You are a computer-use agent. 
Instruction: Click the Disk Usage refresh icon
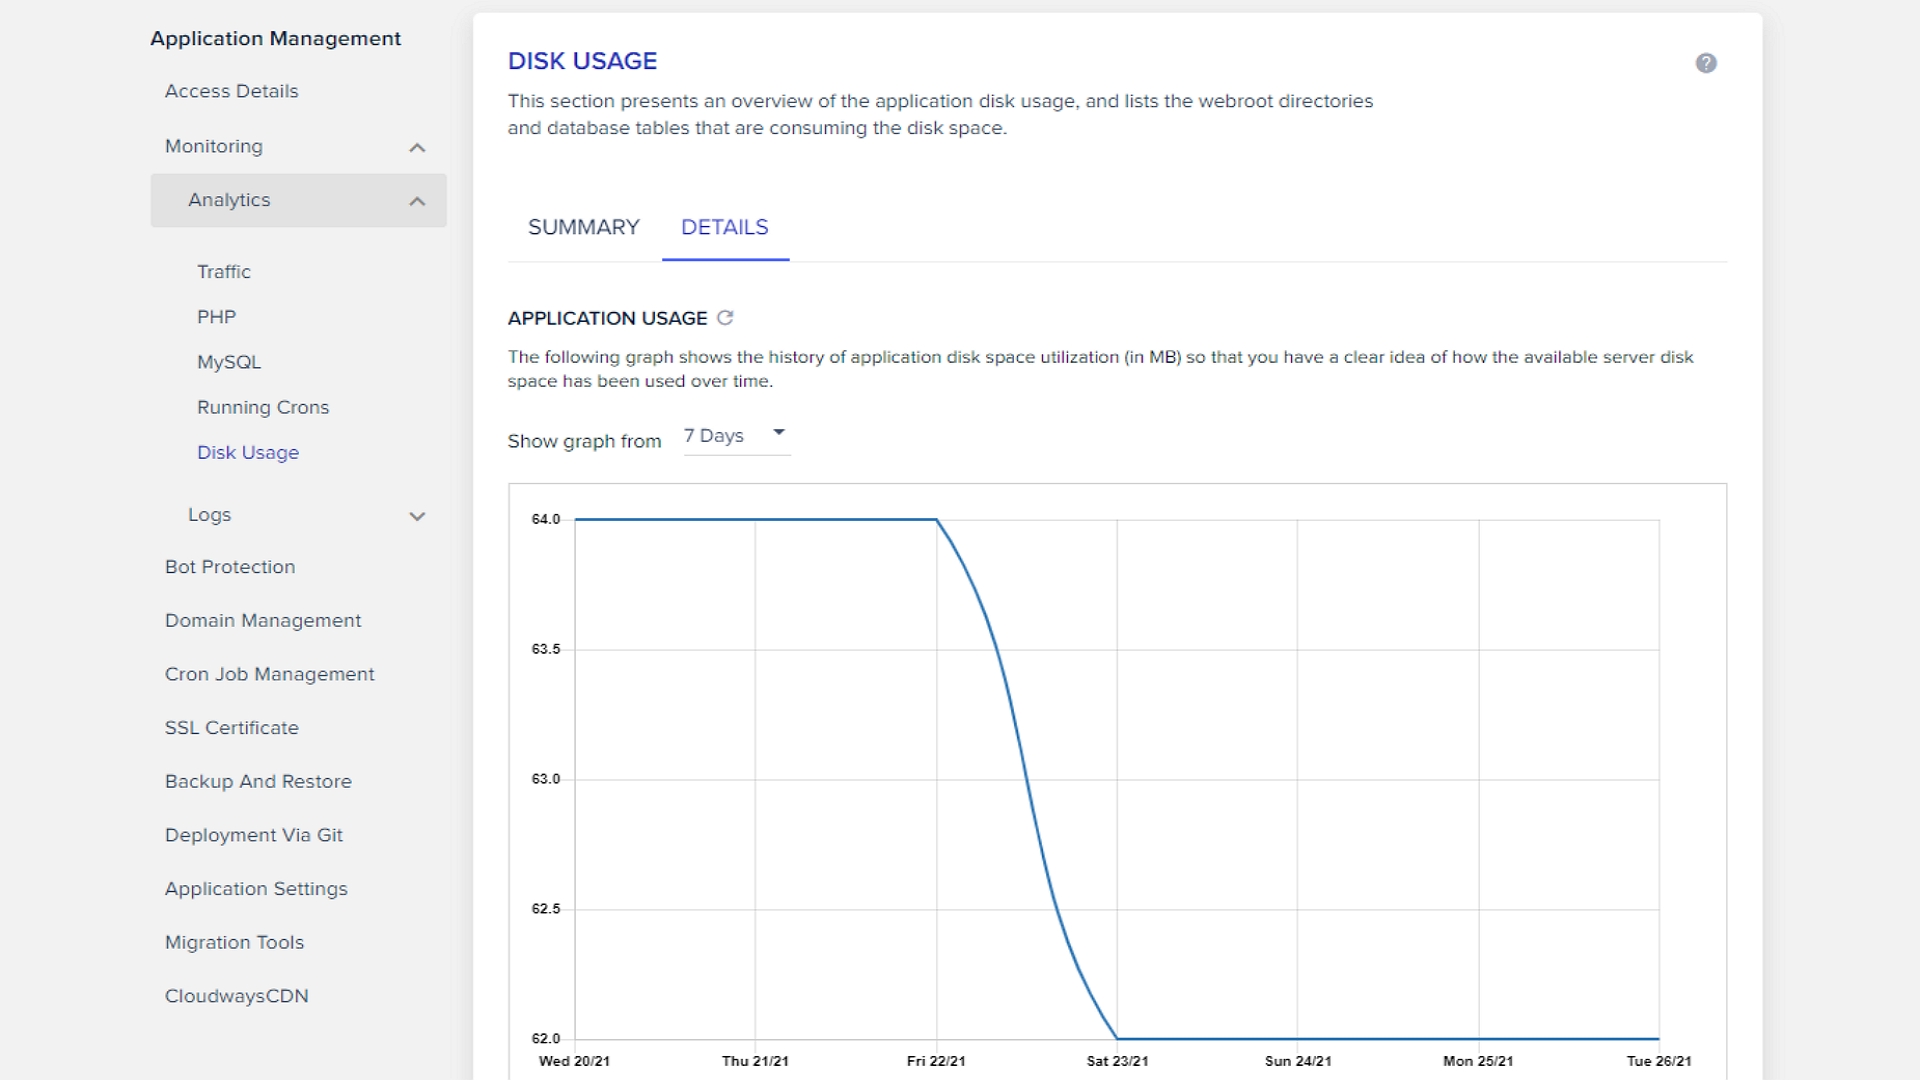point(725,318)
